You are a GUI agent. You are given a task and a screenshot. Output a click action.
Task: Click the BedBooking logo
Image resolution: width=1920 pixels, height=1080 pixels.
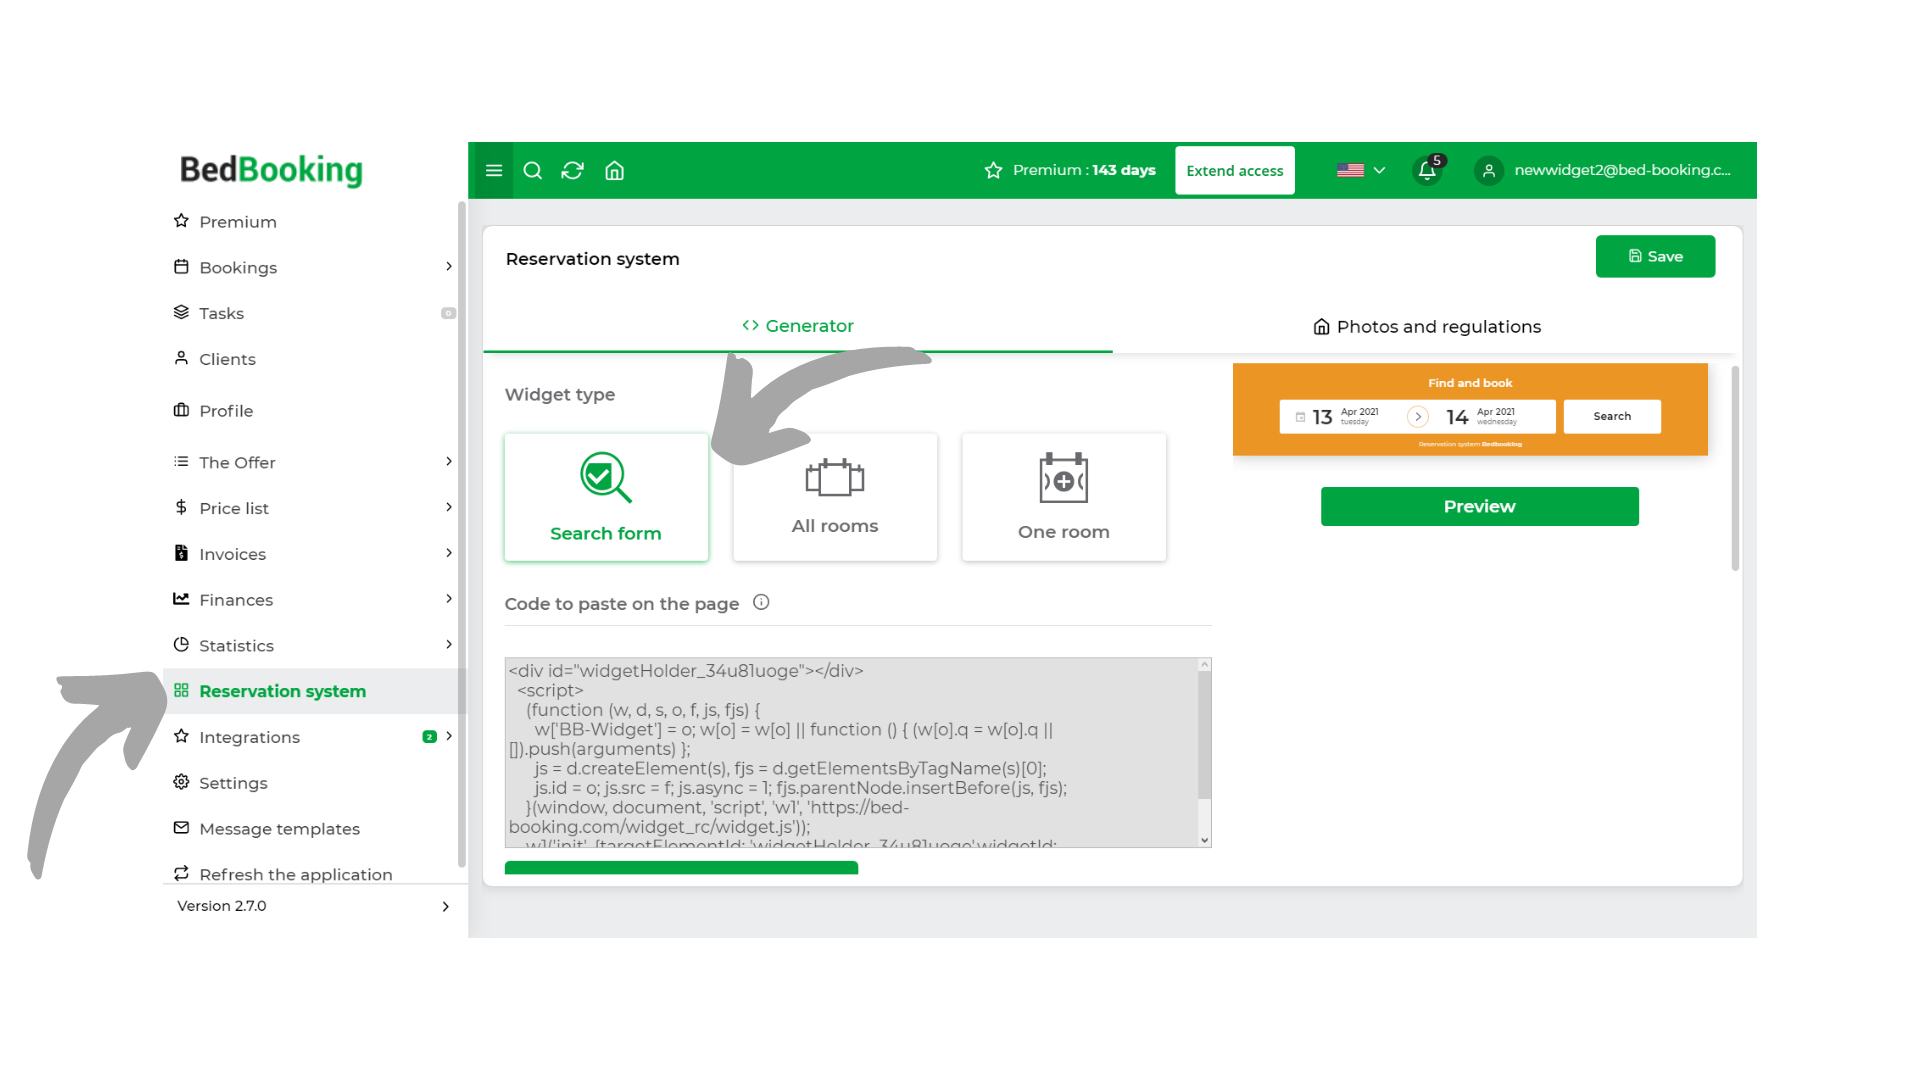tap(271, 171)
